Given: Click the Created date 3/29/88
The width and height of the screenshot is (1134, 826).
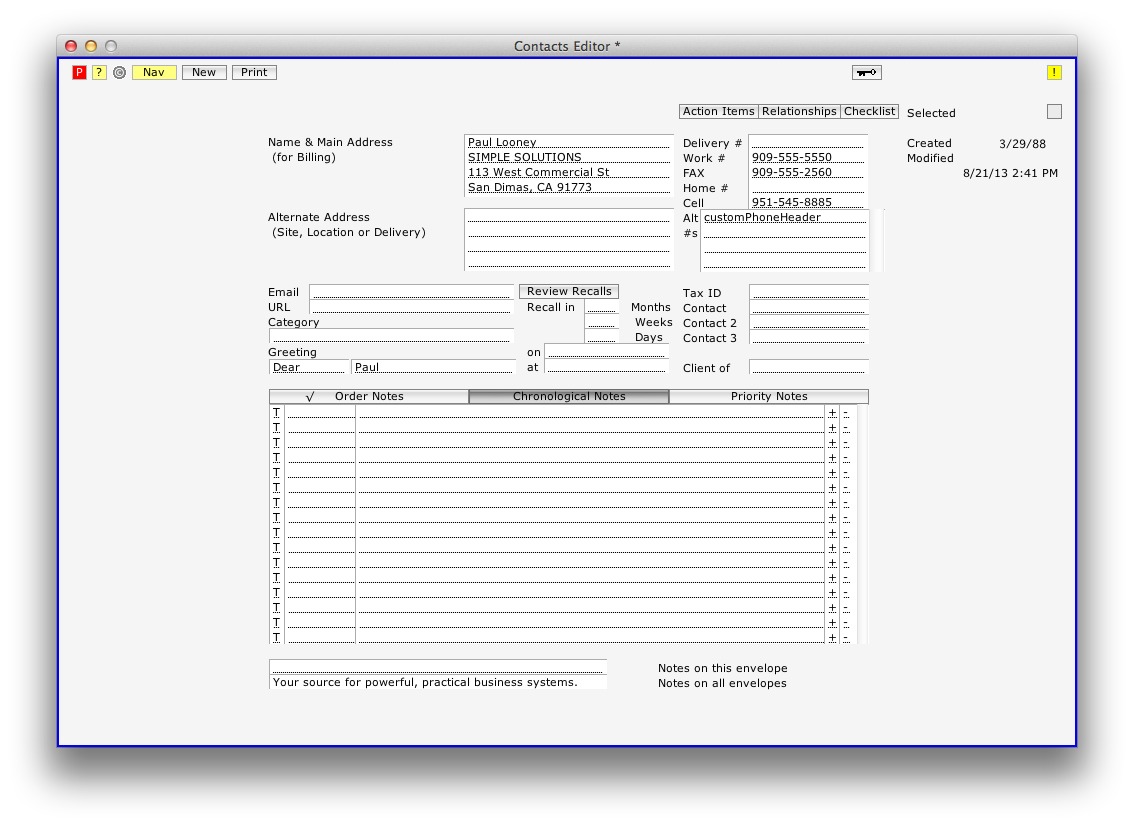Looking at the screenshot, I should click(1023, 143).
